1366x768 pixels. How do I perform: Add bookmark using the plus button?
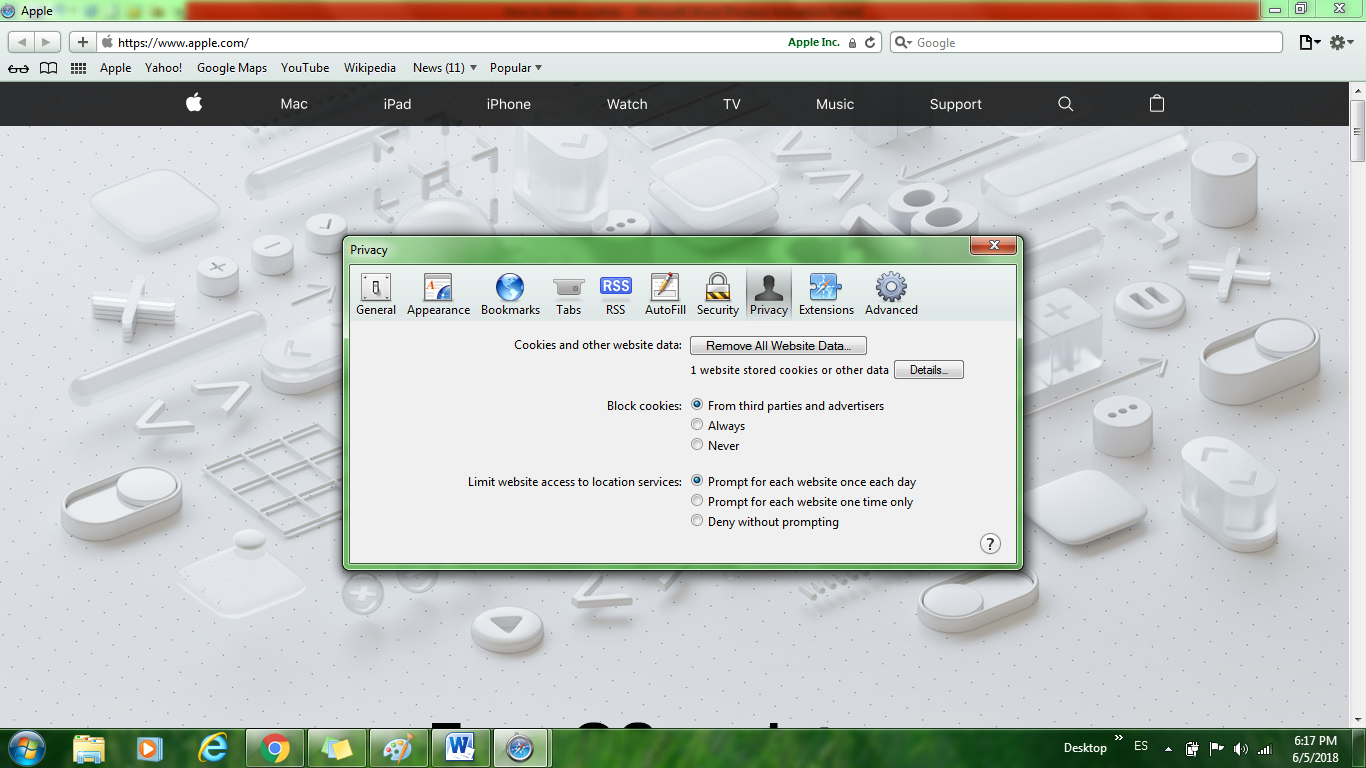point(83,42)
